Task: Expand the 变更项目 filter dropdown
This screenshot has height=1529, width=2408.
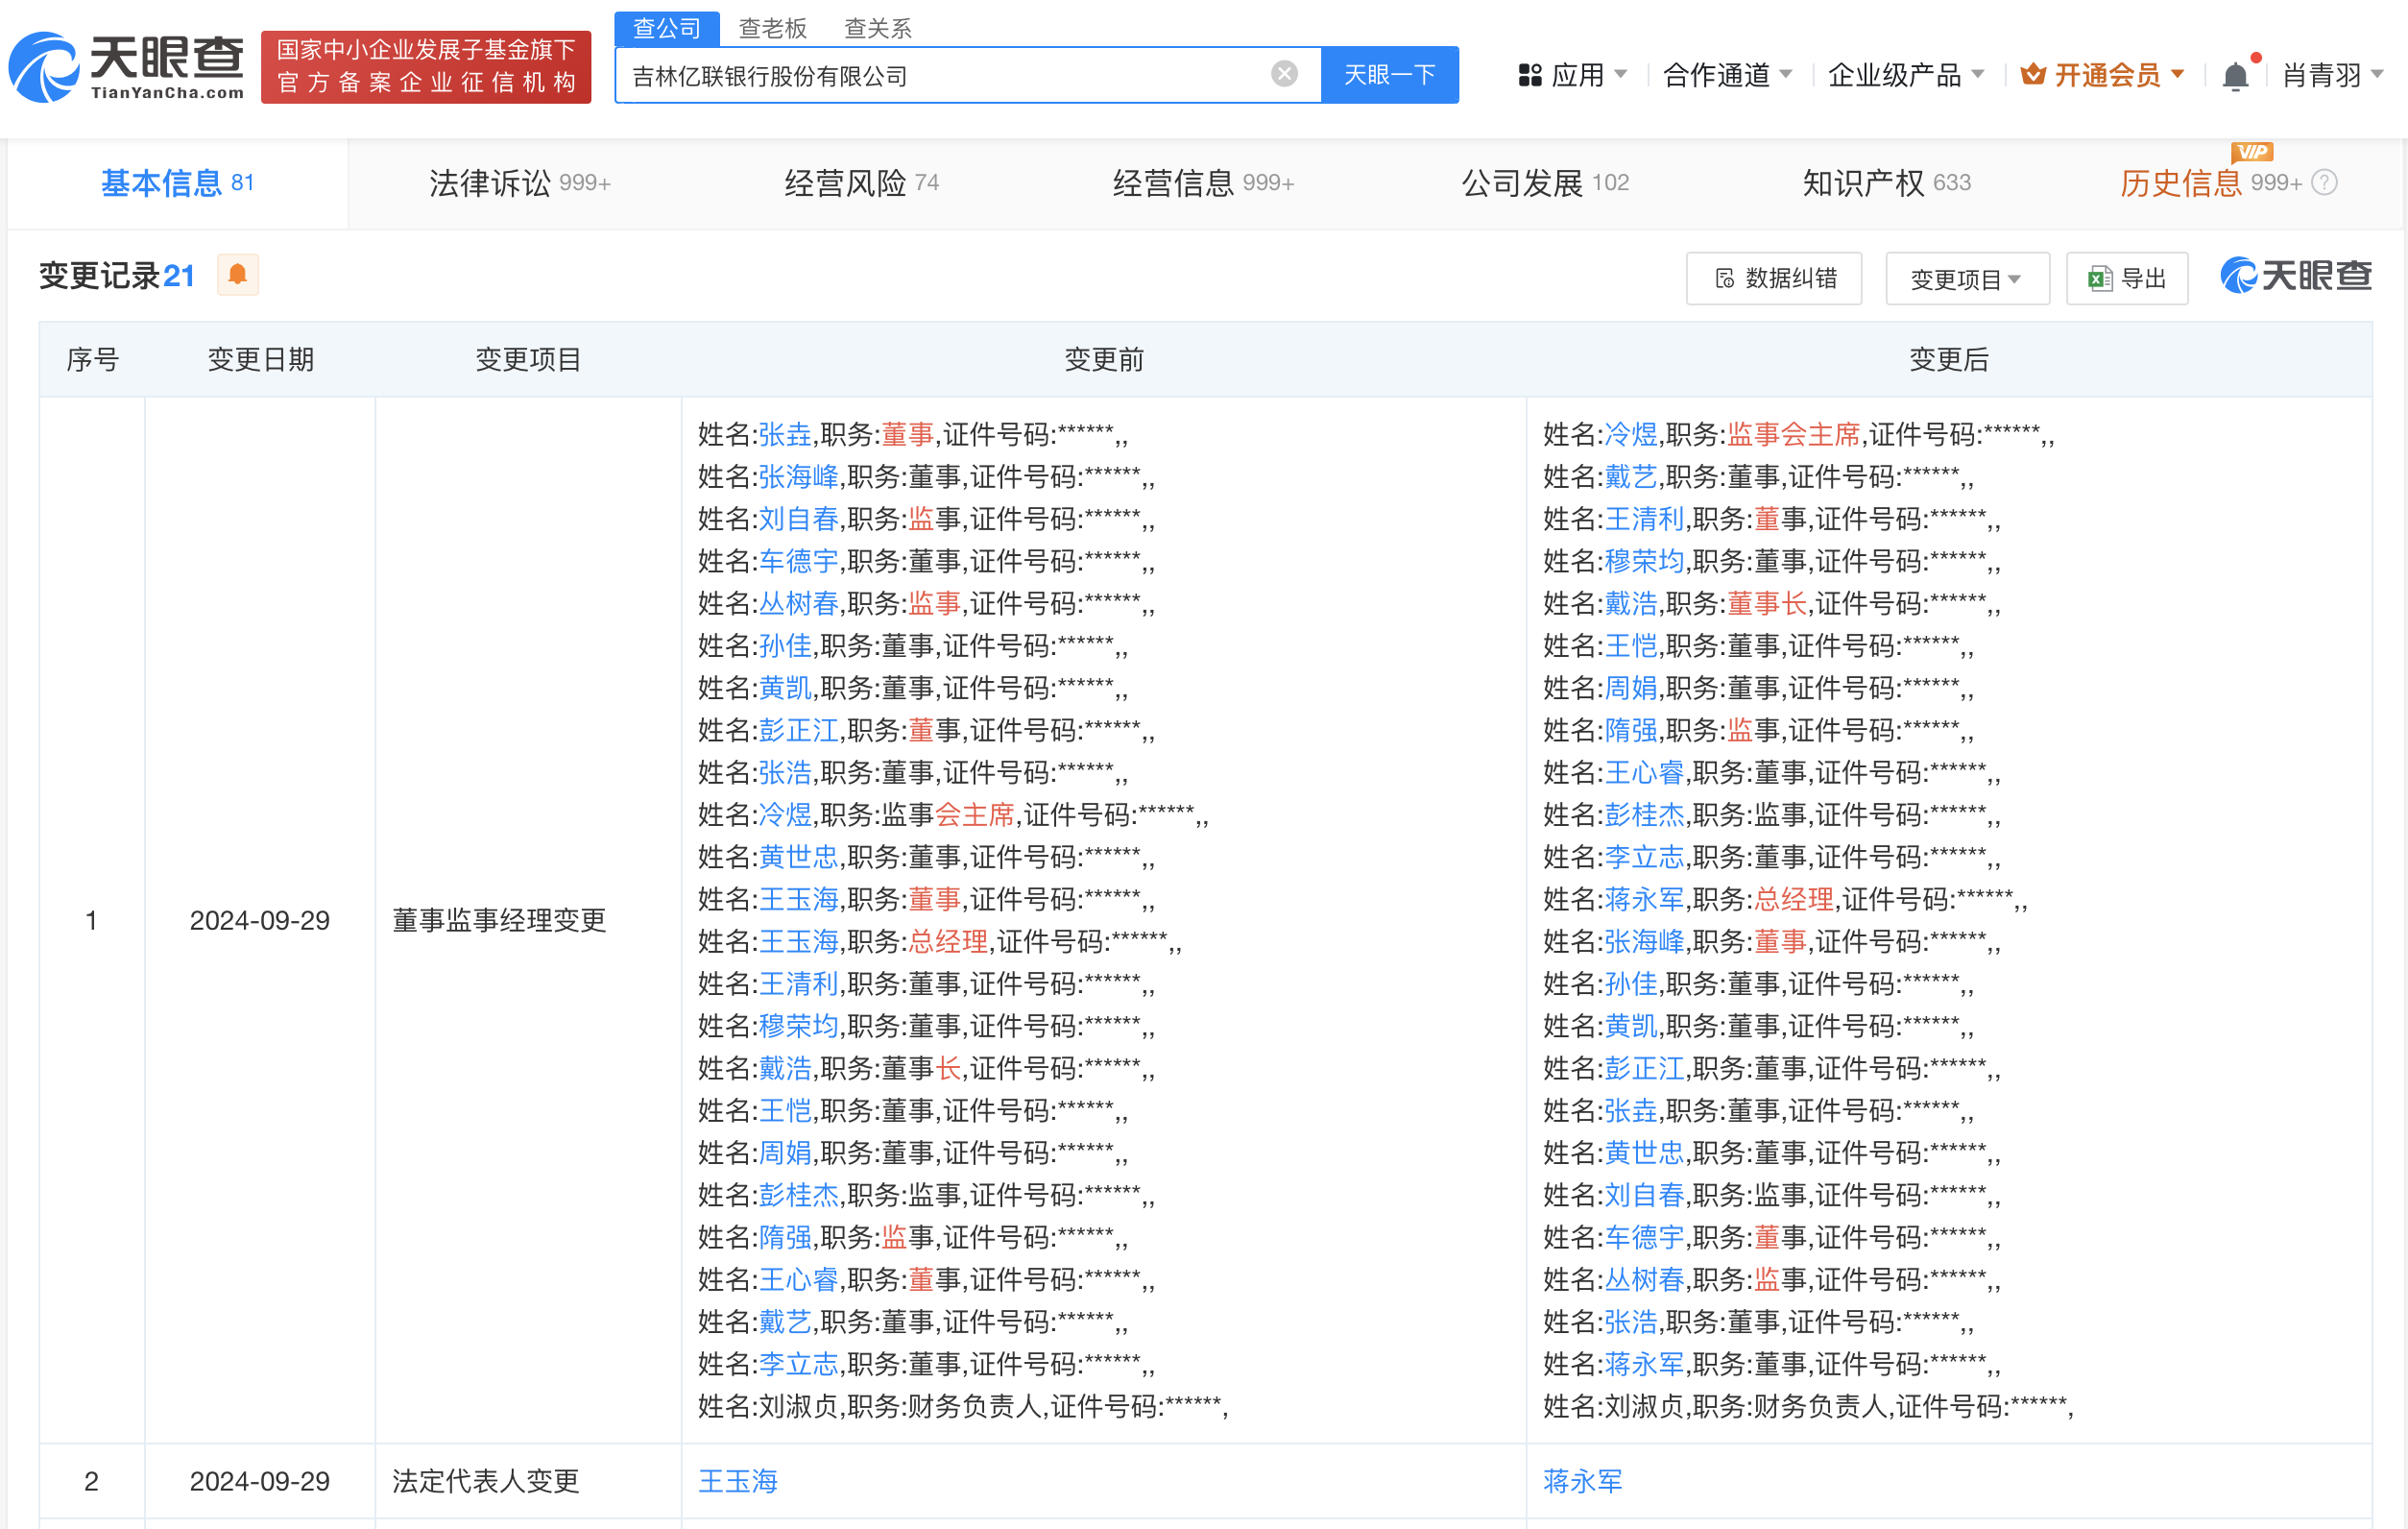Action: [x=1965, y=279]
